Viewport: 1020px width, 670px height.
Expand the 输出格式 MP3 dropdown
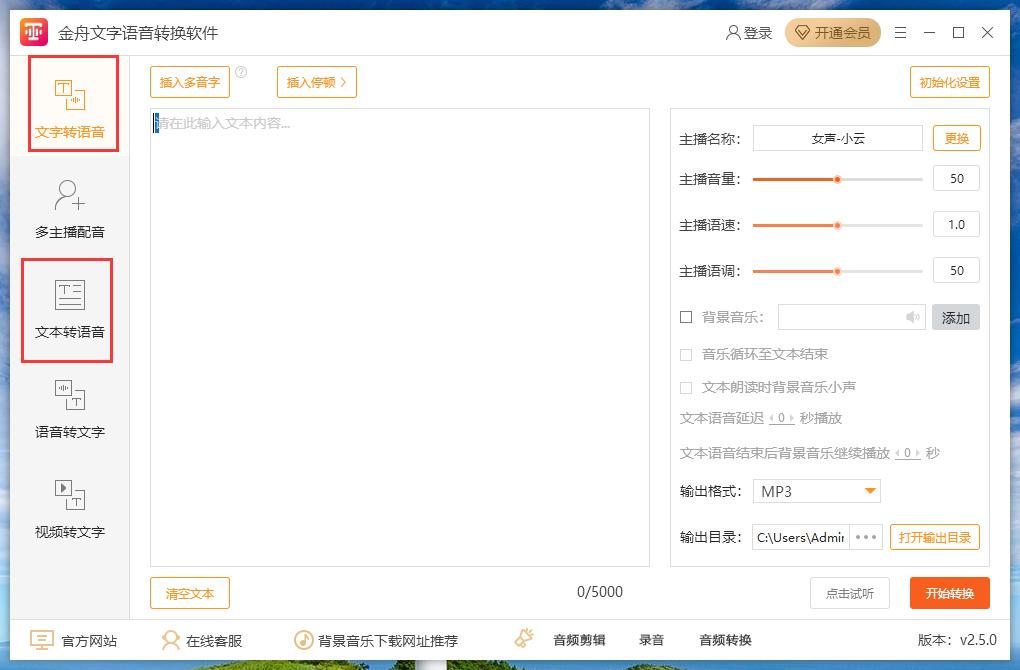[x=870, y=491]
